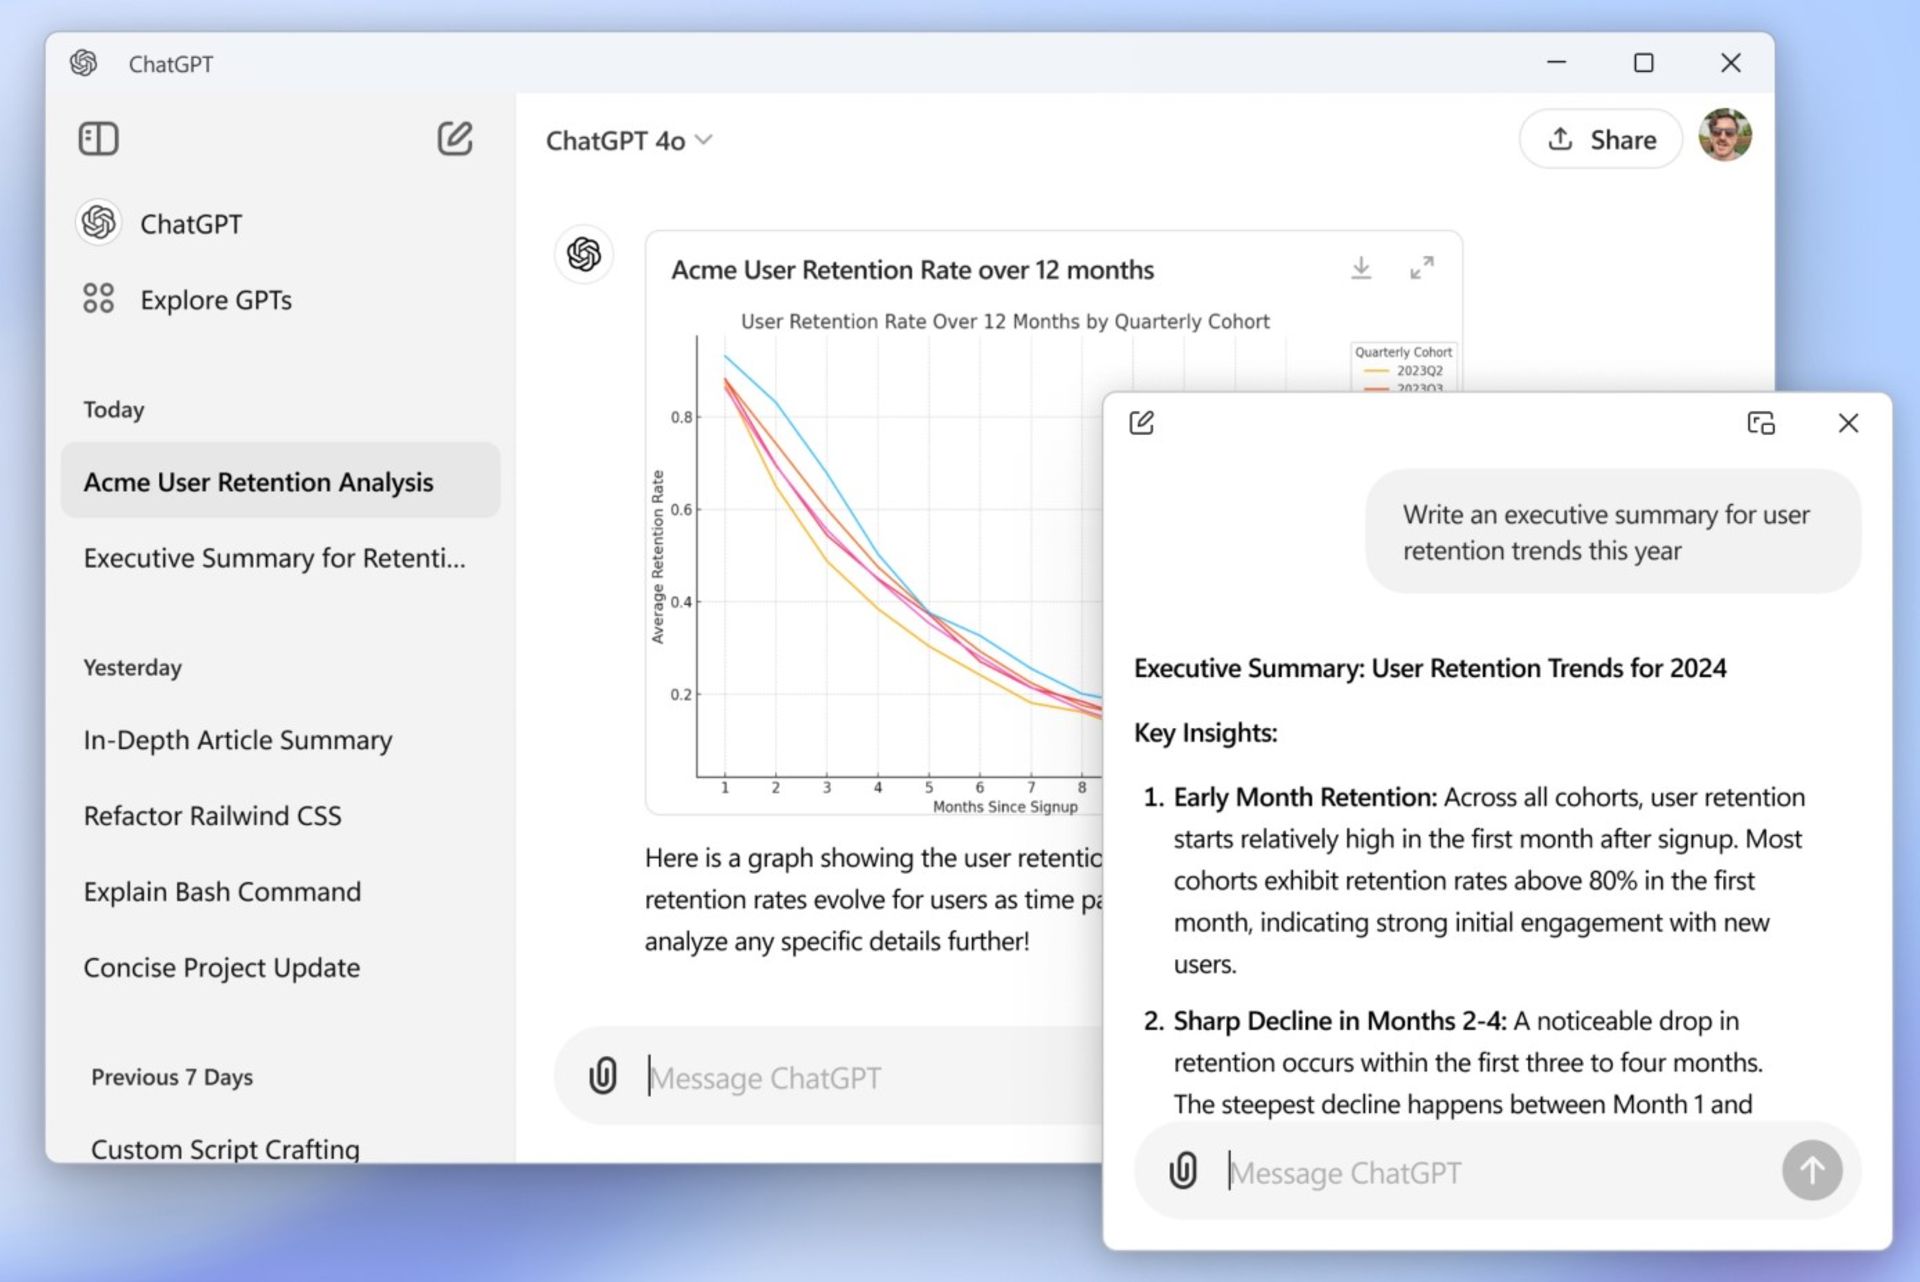
Task: Click the open-in-main-window icon in companion
Action: point(1760,423)
